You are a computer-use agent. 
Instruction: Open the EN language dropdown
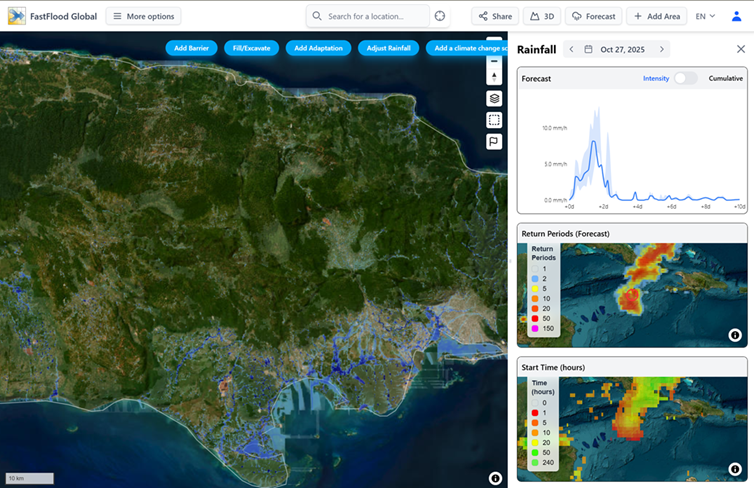click(705, 16)
